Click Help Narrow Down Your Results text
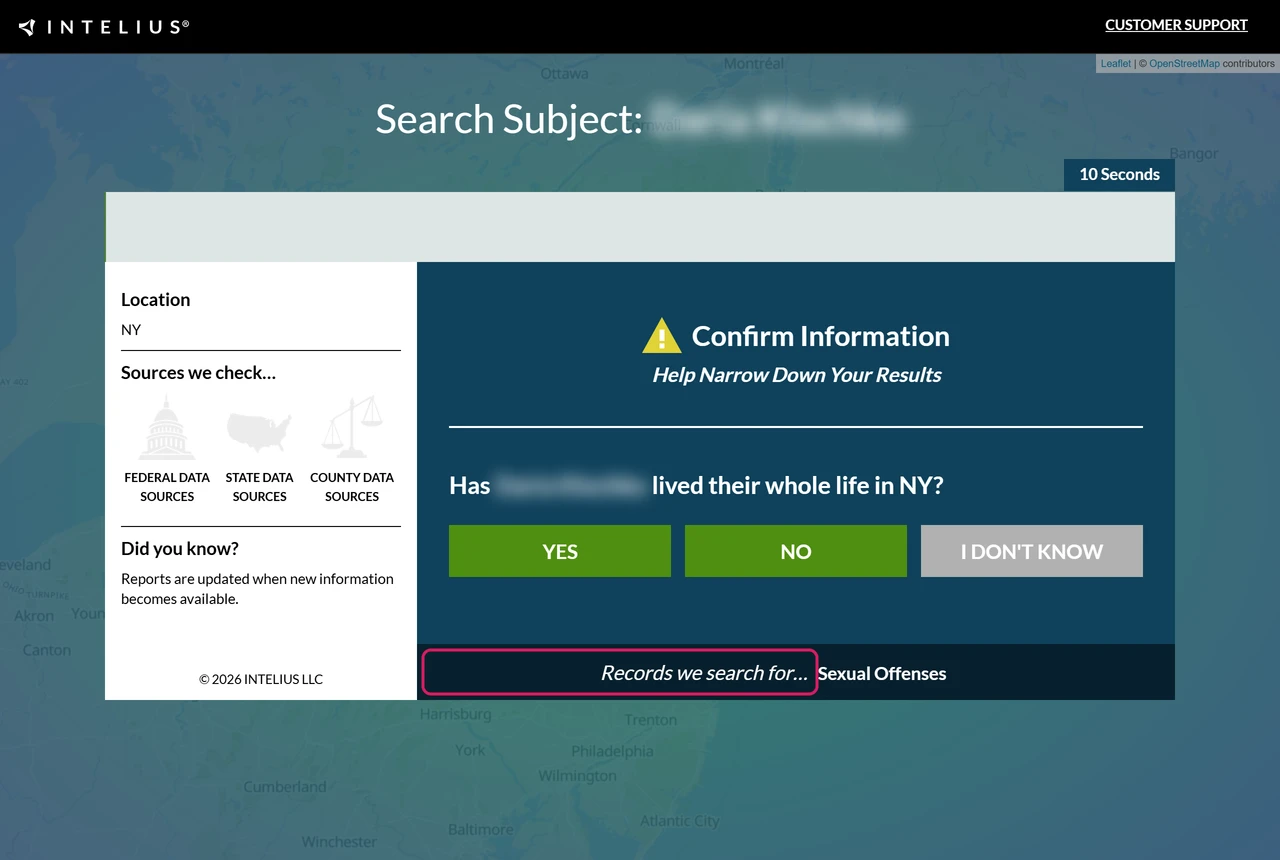This screenshot has width=1280, height=860. pos(797,375)
